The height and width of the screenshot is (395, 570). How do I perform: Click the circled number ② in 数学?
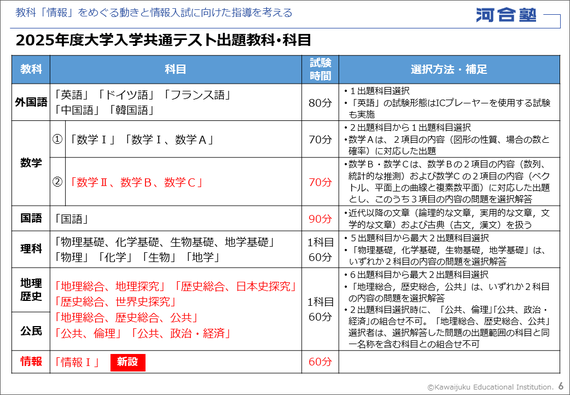click(57, 181)
